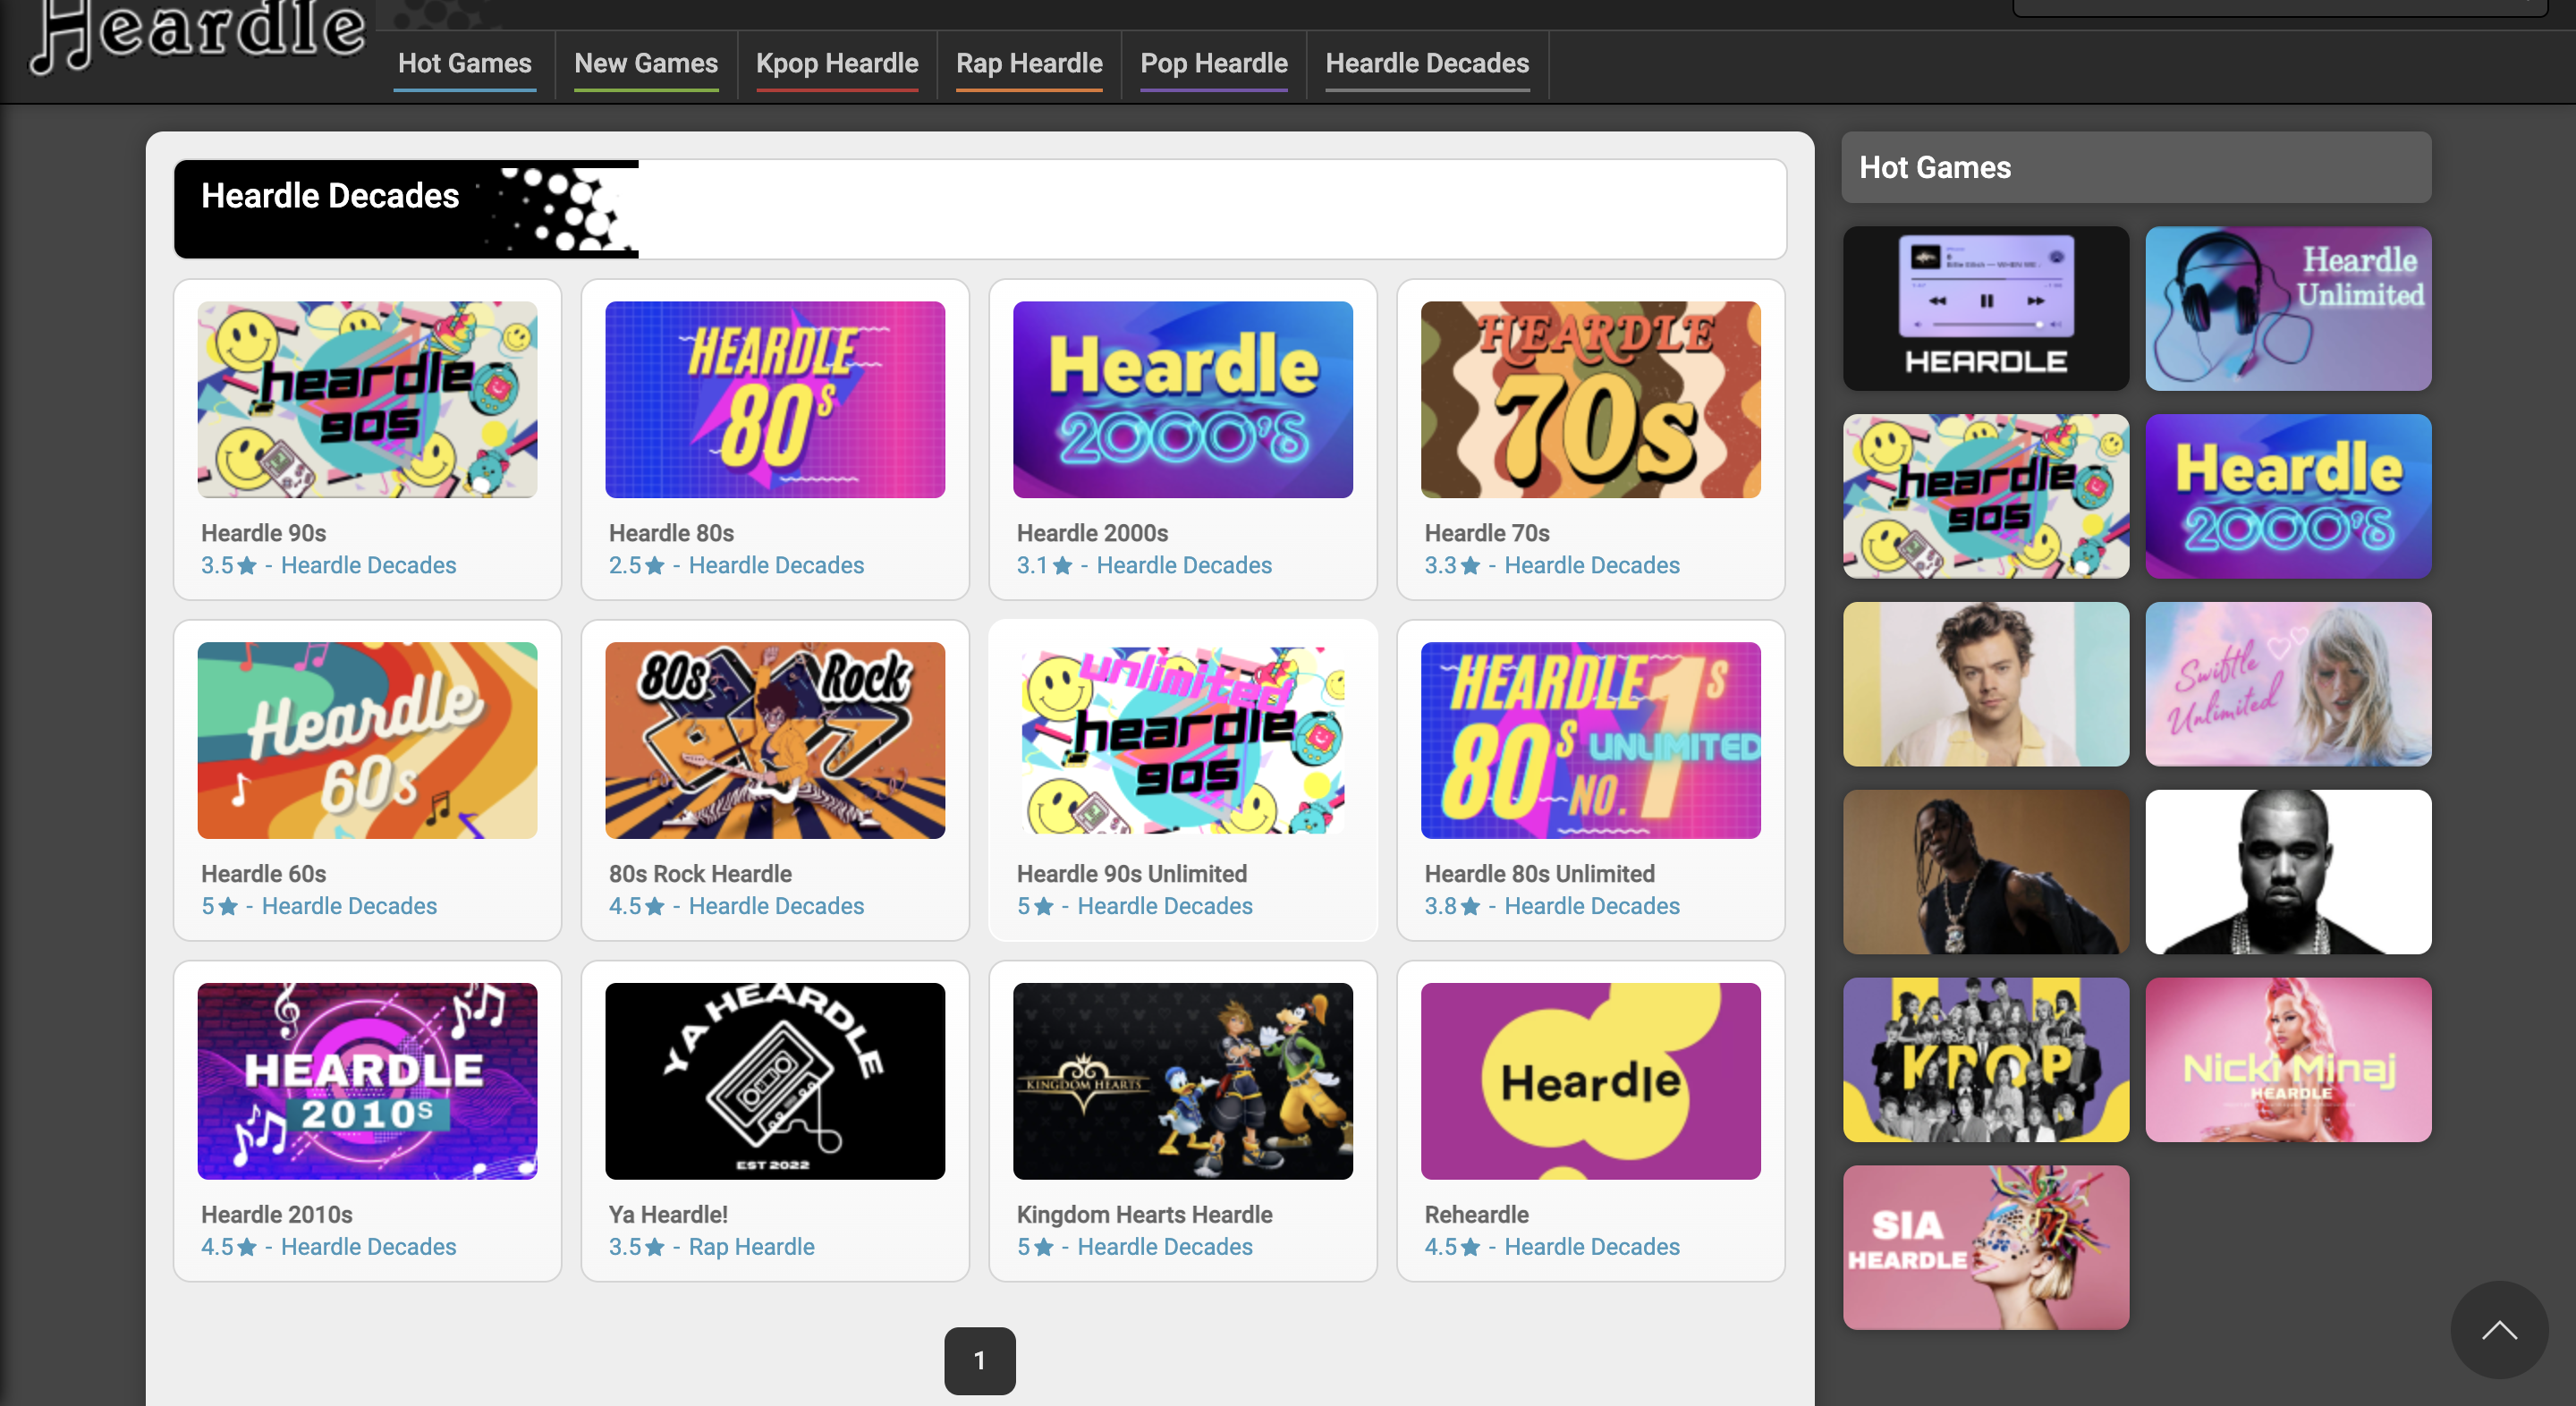Click the Heardle 90s title link
The width and height of the screenshot is (2576, 1406).
pyautogui.click(x=264, y=534)
